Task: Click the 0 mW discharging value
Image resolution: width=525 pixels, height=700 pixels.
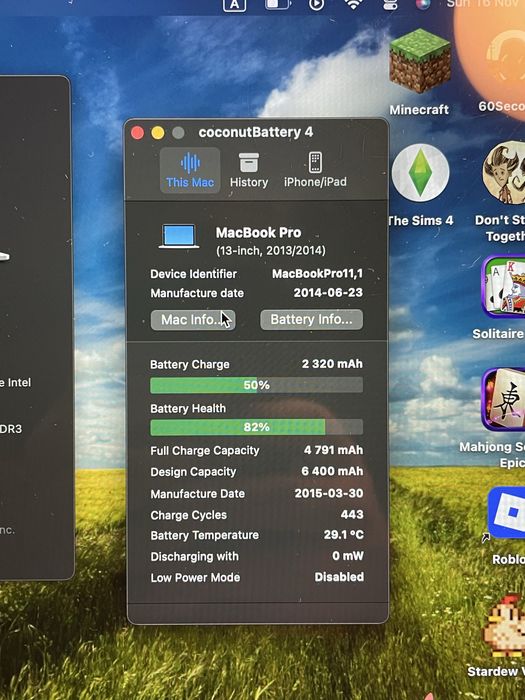Action: click(x=348, y=556)
